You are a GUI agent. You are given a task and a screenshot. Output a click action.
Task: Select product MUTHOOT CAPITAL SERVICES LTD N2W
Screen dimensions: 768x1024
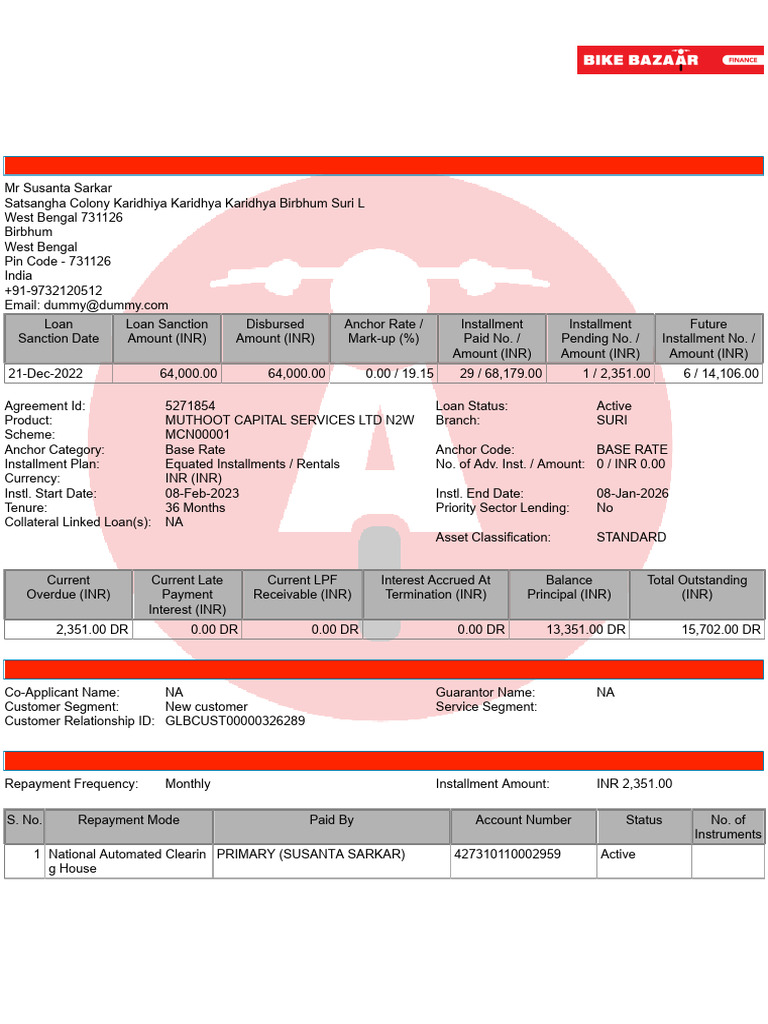coord(289,420)
